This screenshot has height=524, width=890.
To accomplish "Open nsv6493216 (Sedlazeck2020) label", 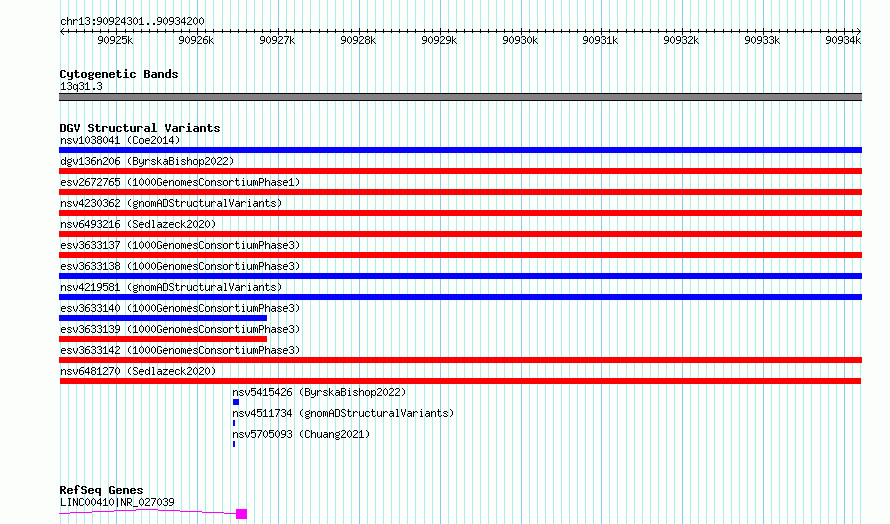I will point(138,224).
